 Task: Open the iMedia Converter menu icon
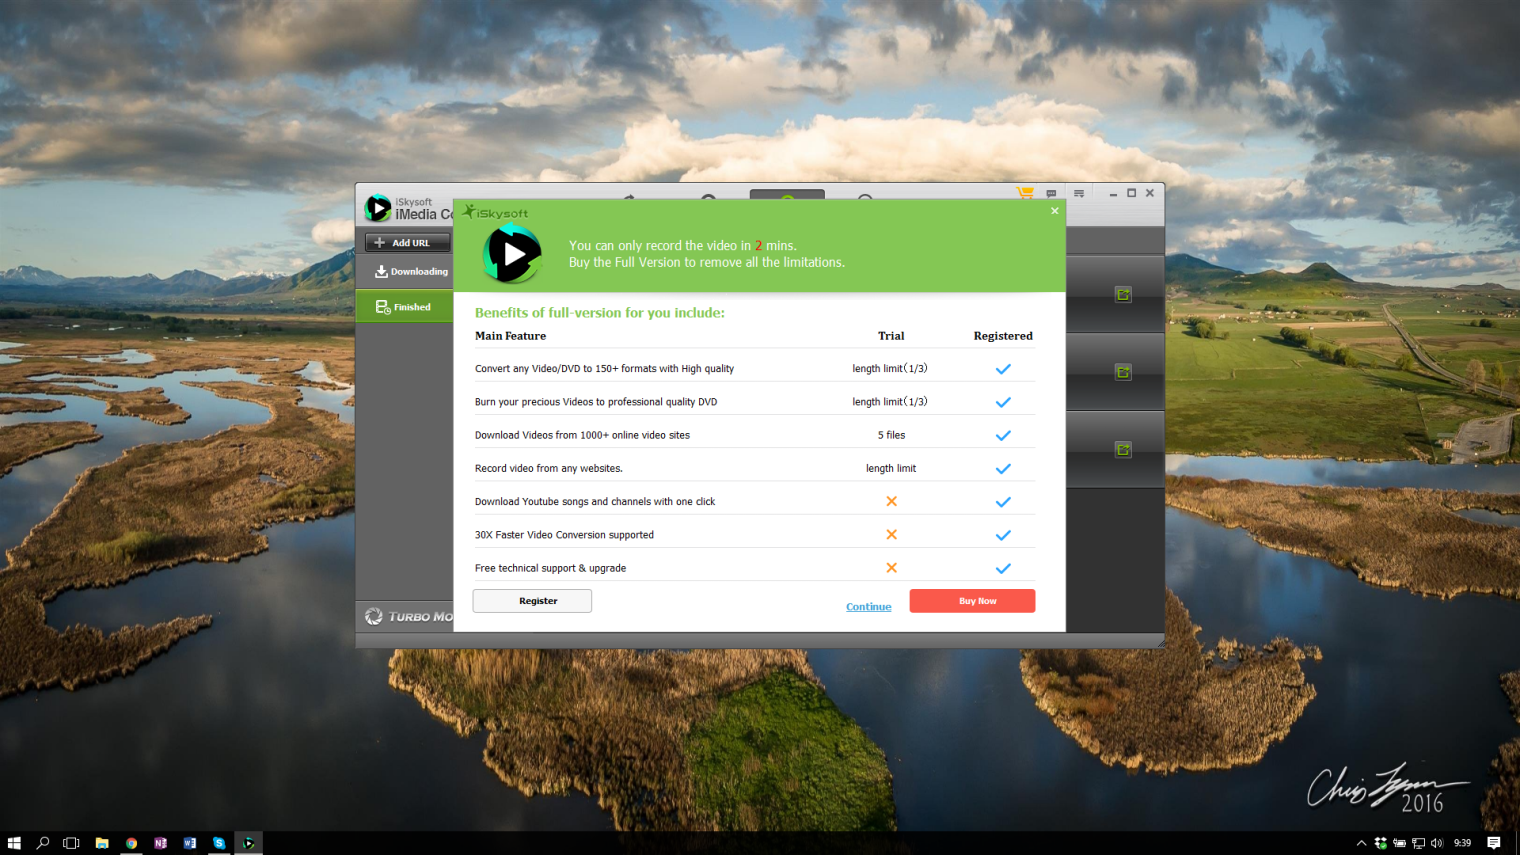tap(1079, 193)
